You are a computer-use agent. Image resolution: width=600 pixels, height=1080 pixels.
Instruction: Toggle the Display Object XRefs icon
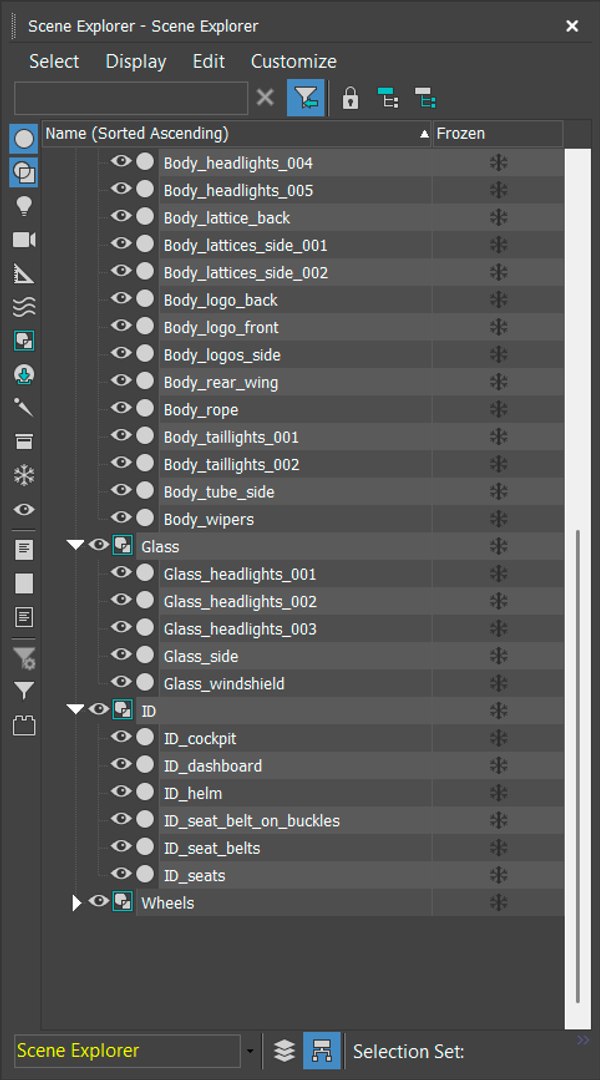coord(24,375)
